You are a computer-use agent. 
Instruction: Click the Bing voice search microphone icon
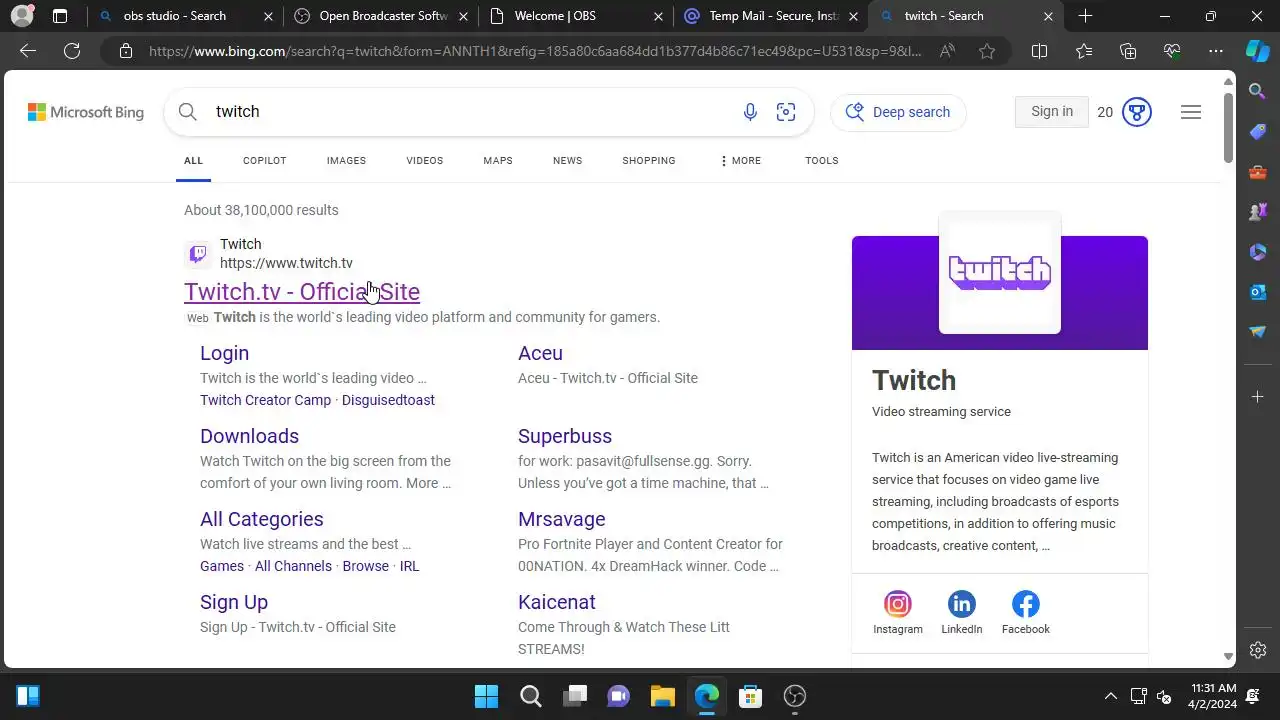click(750, 112)
